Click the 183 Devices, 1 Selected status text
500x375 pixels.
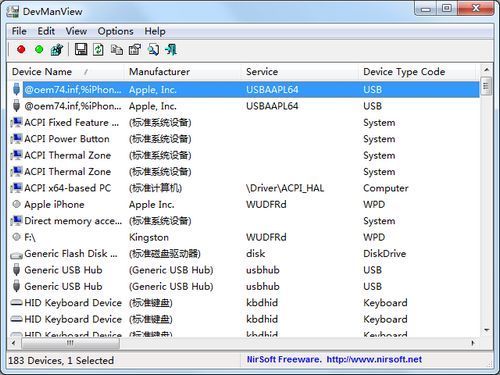(x=61, y=360)
